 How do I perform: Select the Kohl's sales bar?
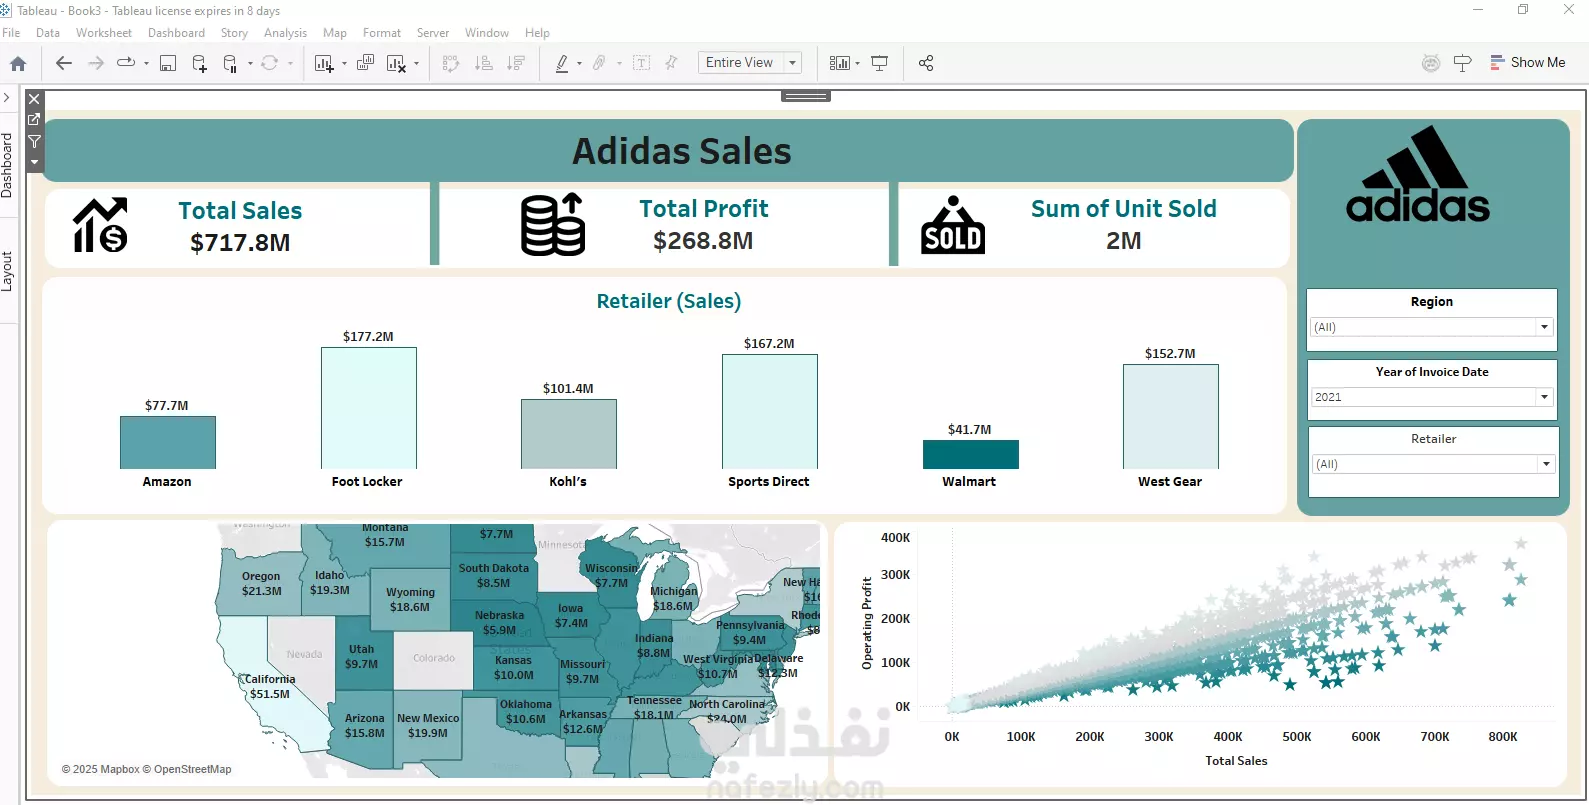[569, 434]
